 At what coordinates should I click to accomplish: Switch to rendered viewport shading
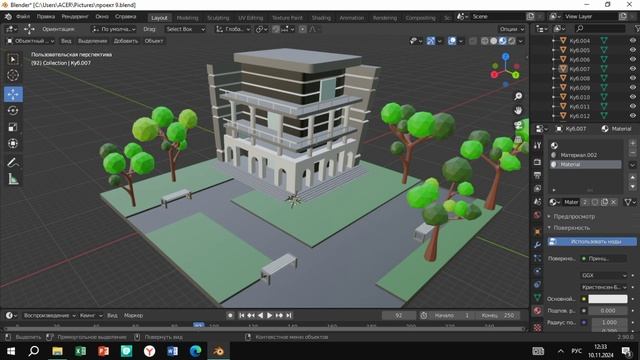pyautogui.click(x=511, y=41)
